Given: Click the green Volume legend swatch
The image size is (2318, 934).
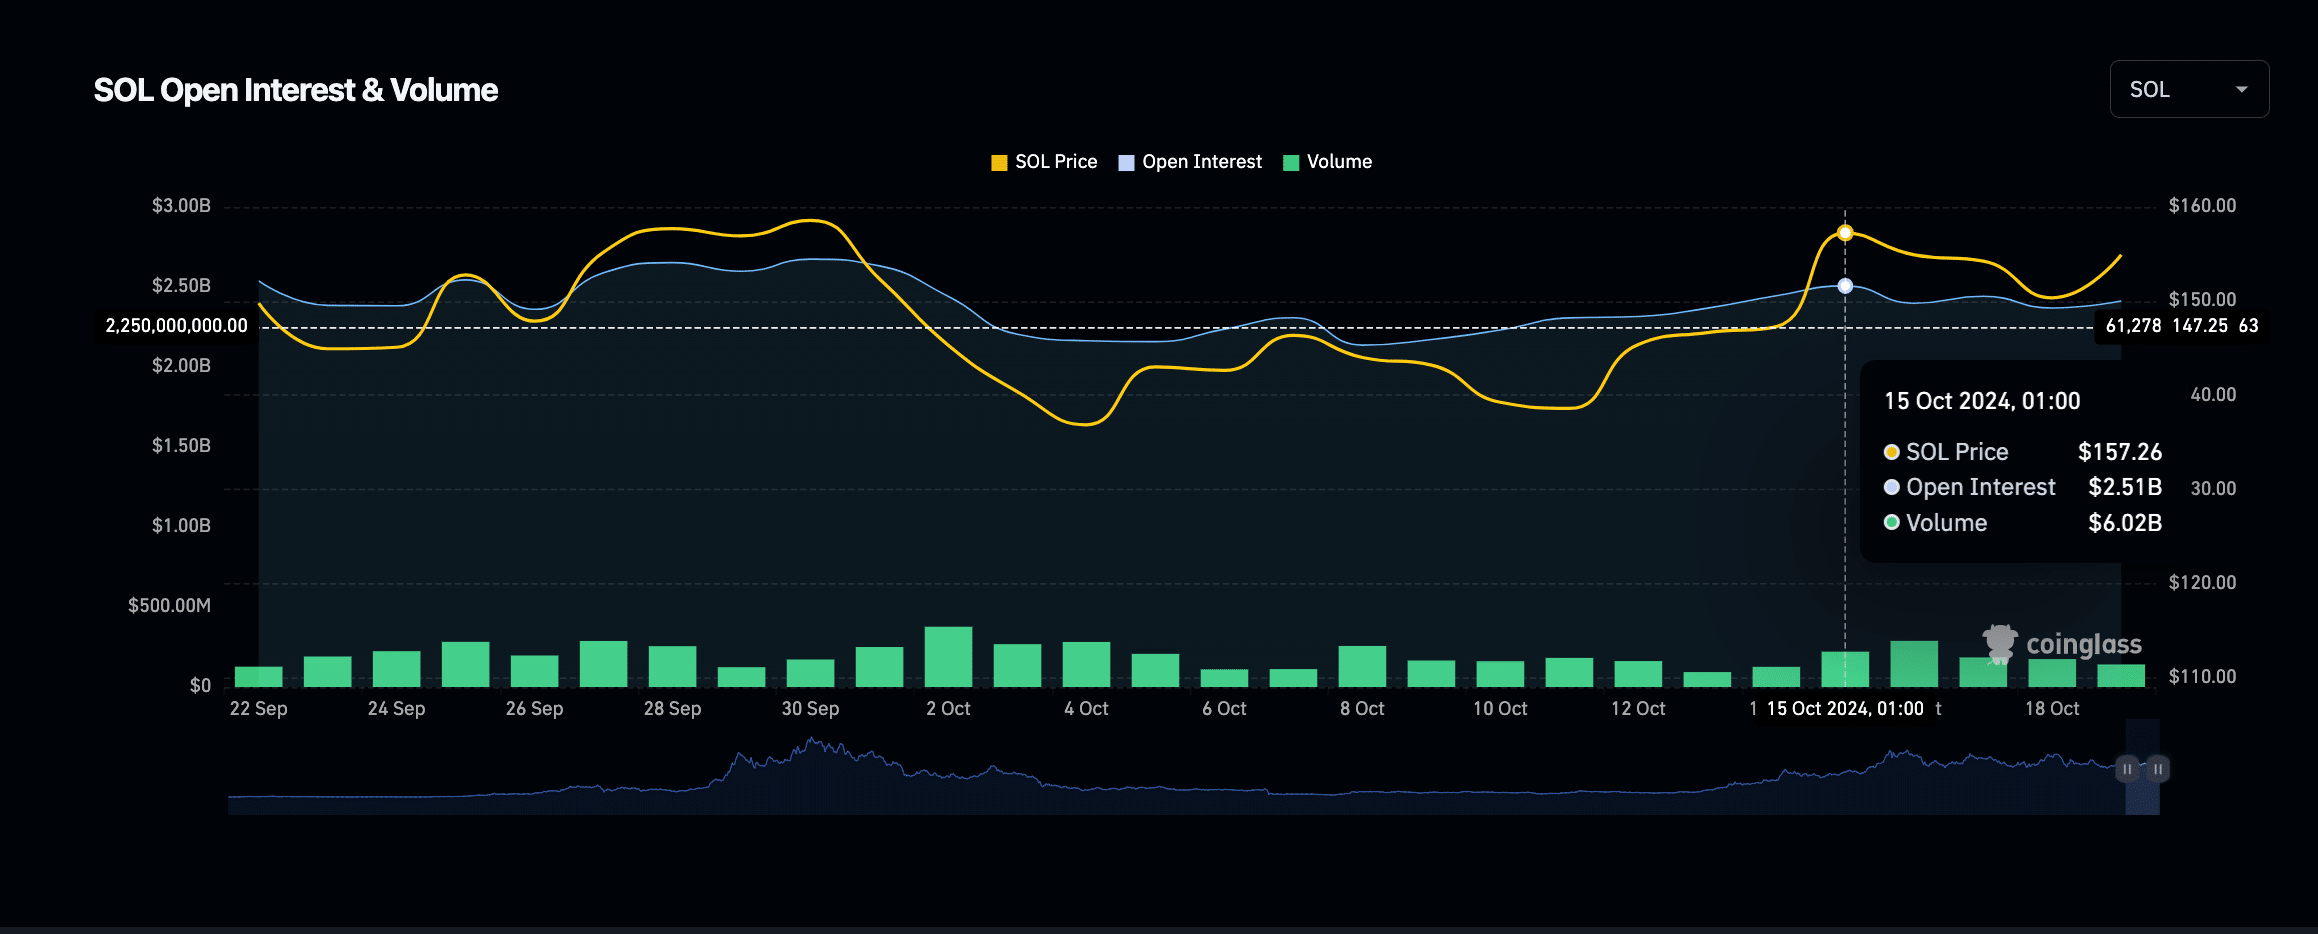Looking at the screenshot, I should 1291,163.
